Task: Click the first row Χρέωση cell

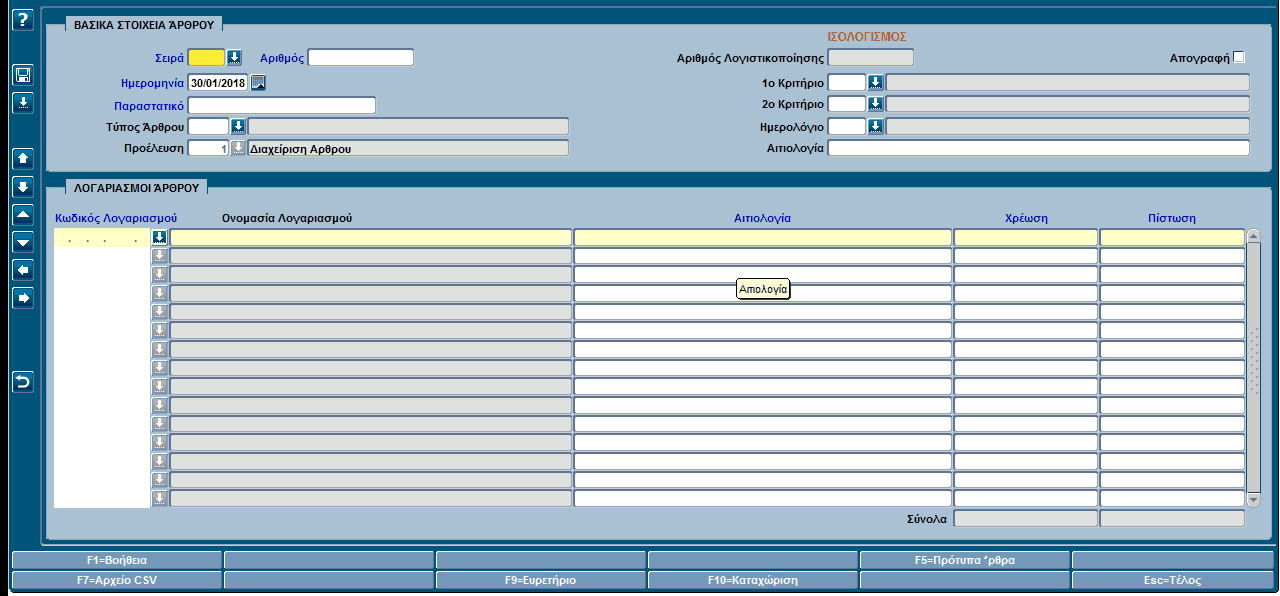Action: [1026, 238]
